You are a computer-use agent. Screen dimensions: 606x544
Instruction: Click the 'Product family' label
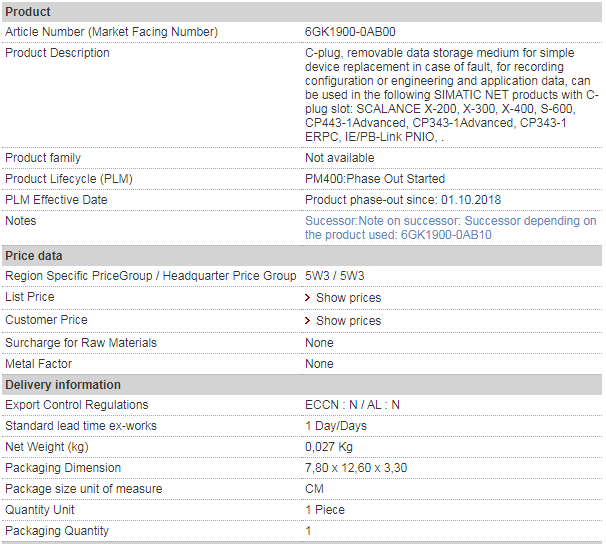[43, 158]
